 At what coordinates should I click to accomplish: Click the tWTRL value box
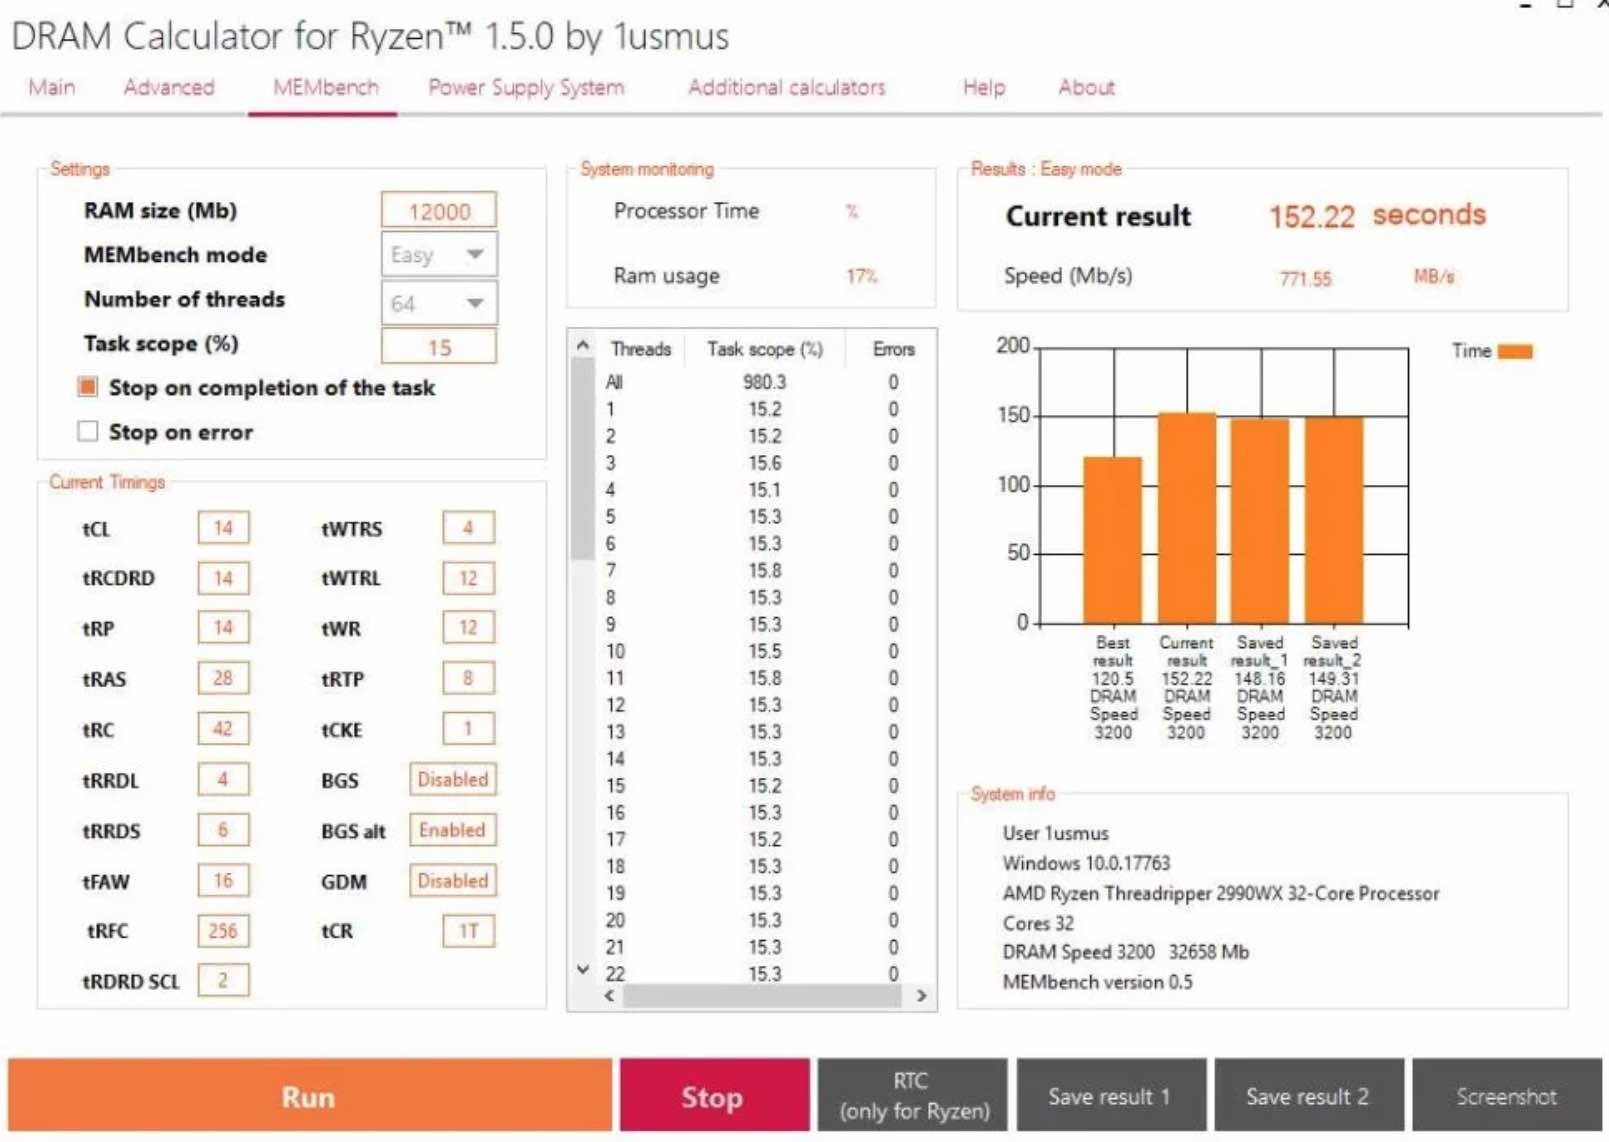468,578
